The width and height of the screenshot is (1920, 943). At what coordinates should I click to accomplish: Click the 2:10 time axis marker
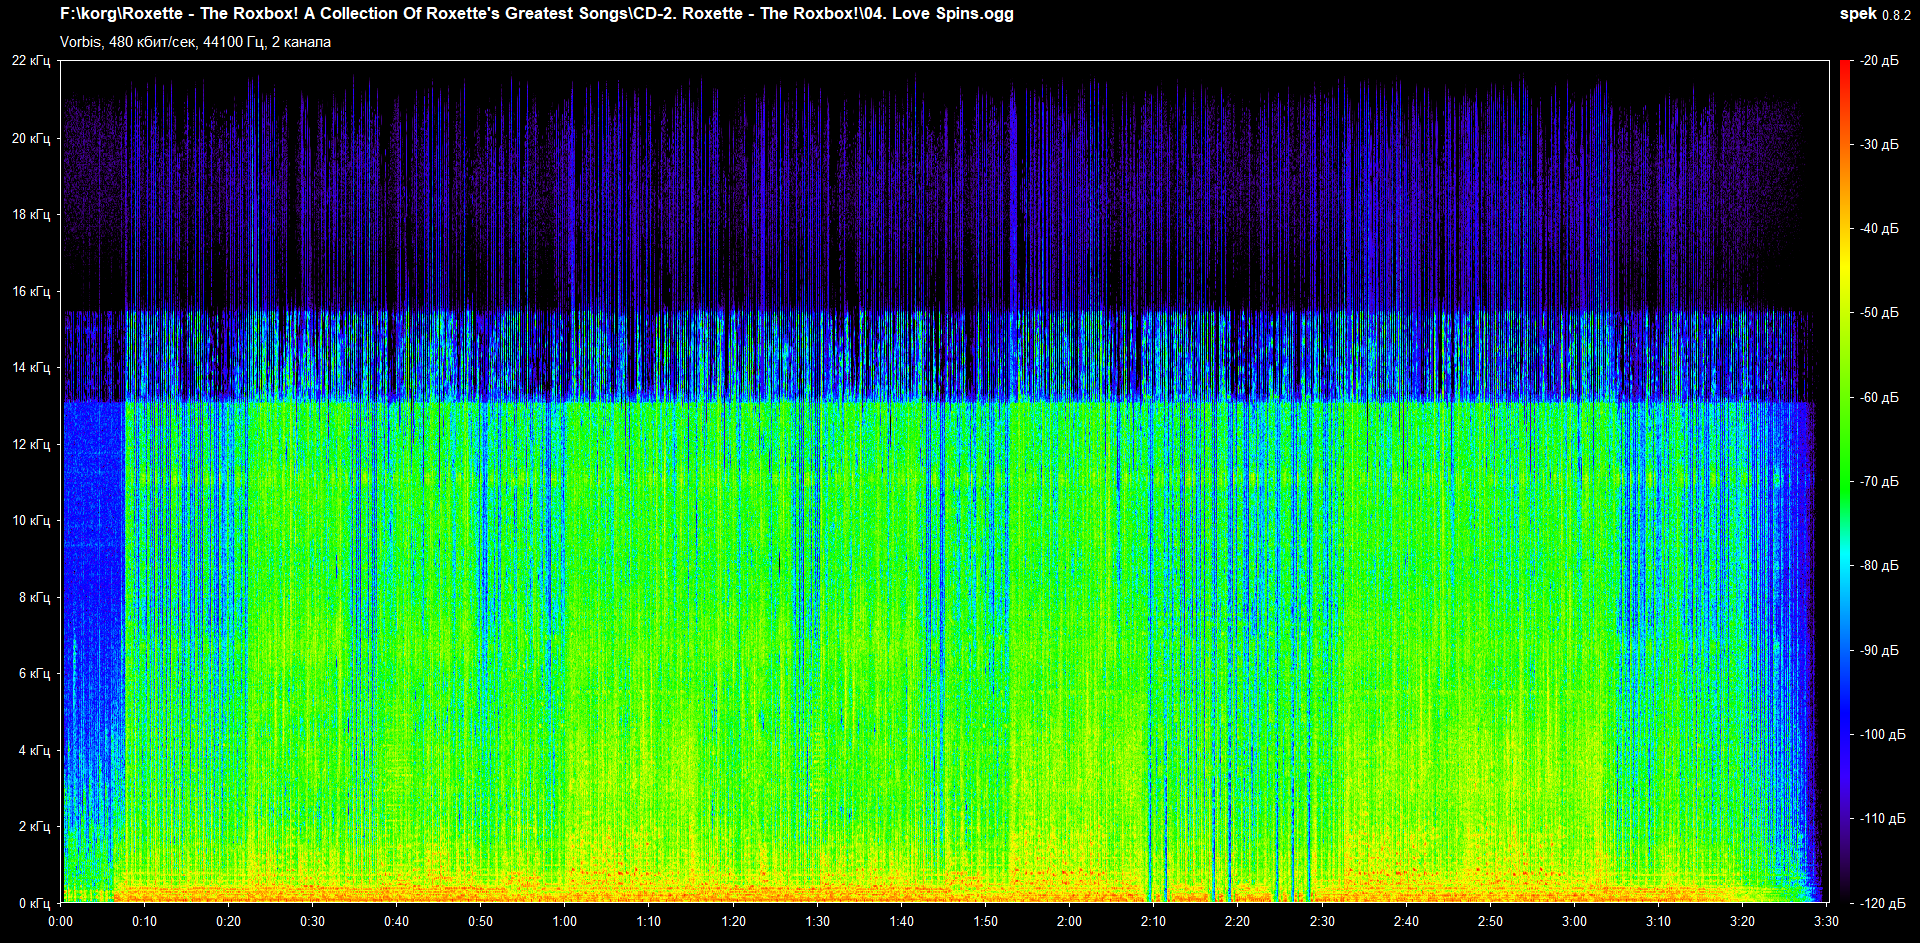[1153, 921]
